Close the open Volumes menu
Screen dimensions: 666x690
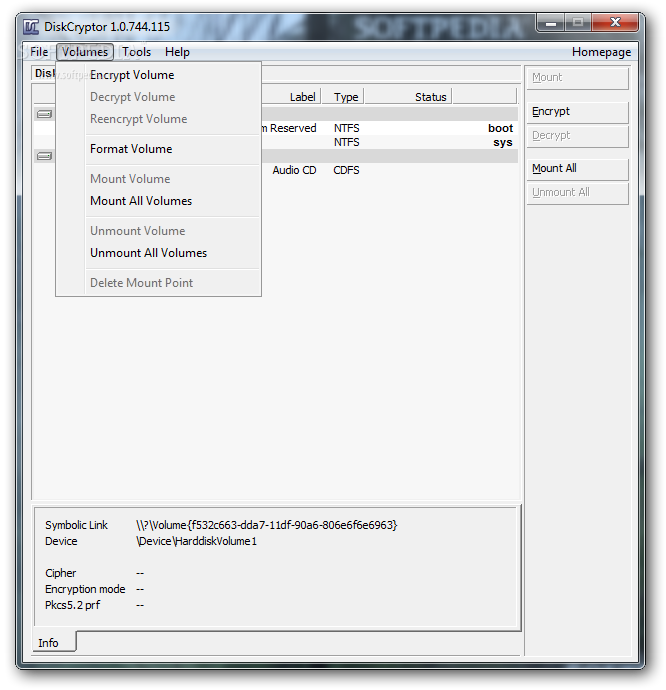(x=85, y=52)
